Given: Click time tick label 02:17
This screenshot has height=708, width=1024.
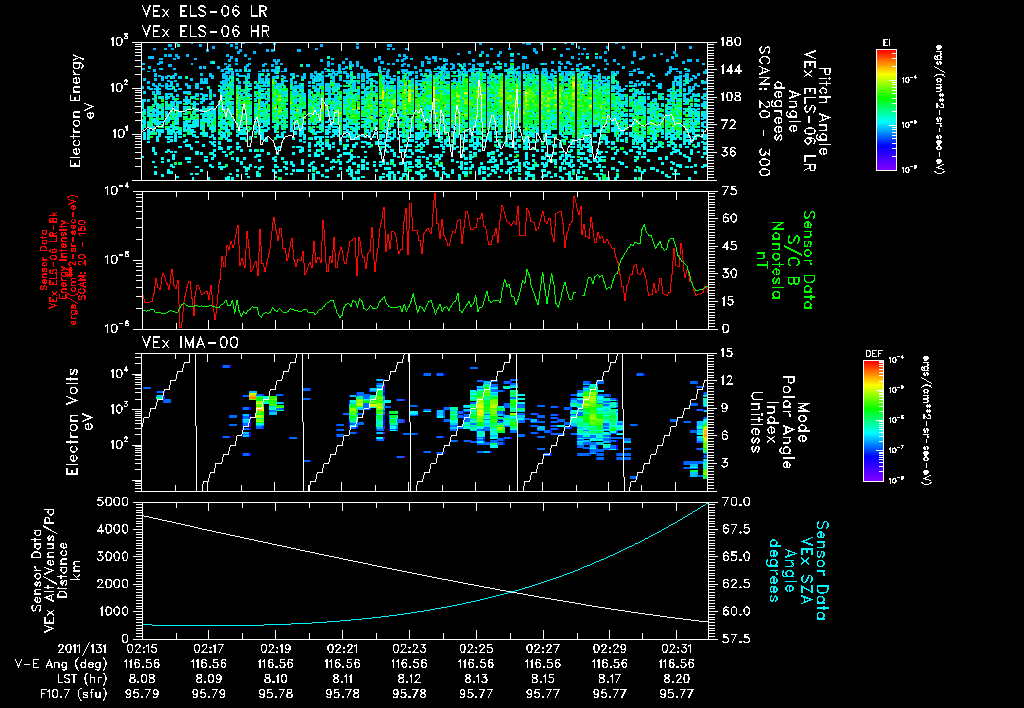Looking at the screenshot, I should point(209,649).
